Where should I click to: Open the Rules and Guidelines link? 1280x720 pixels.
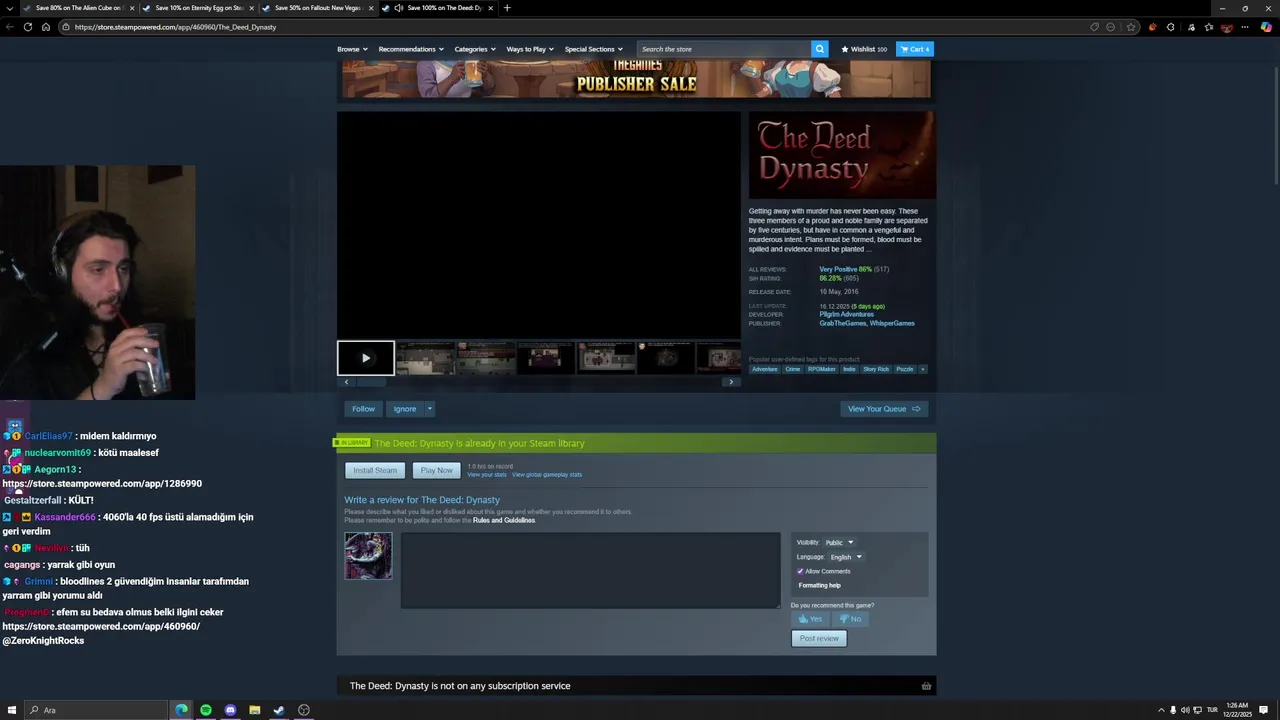504,520
